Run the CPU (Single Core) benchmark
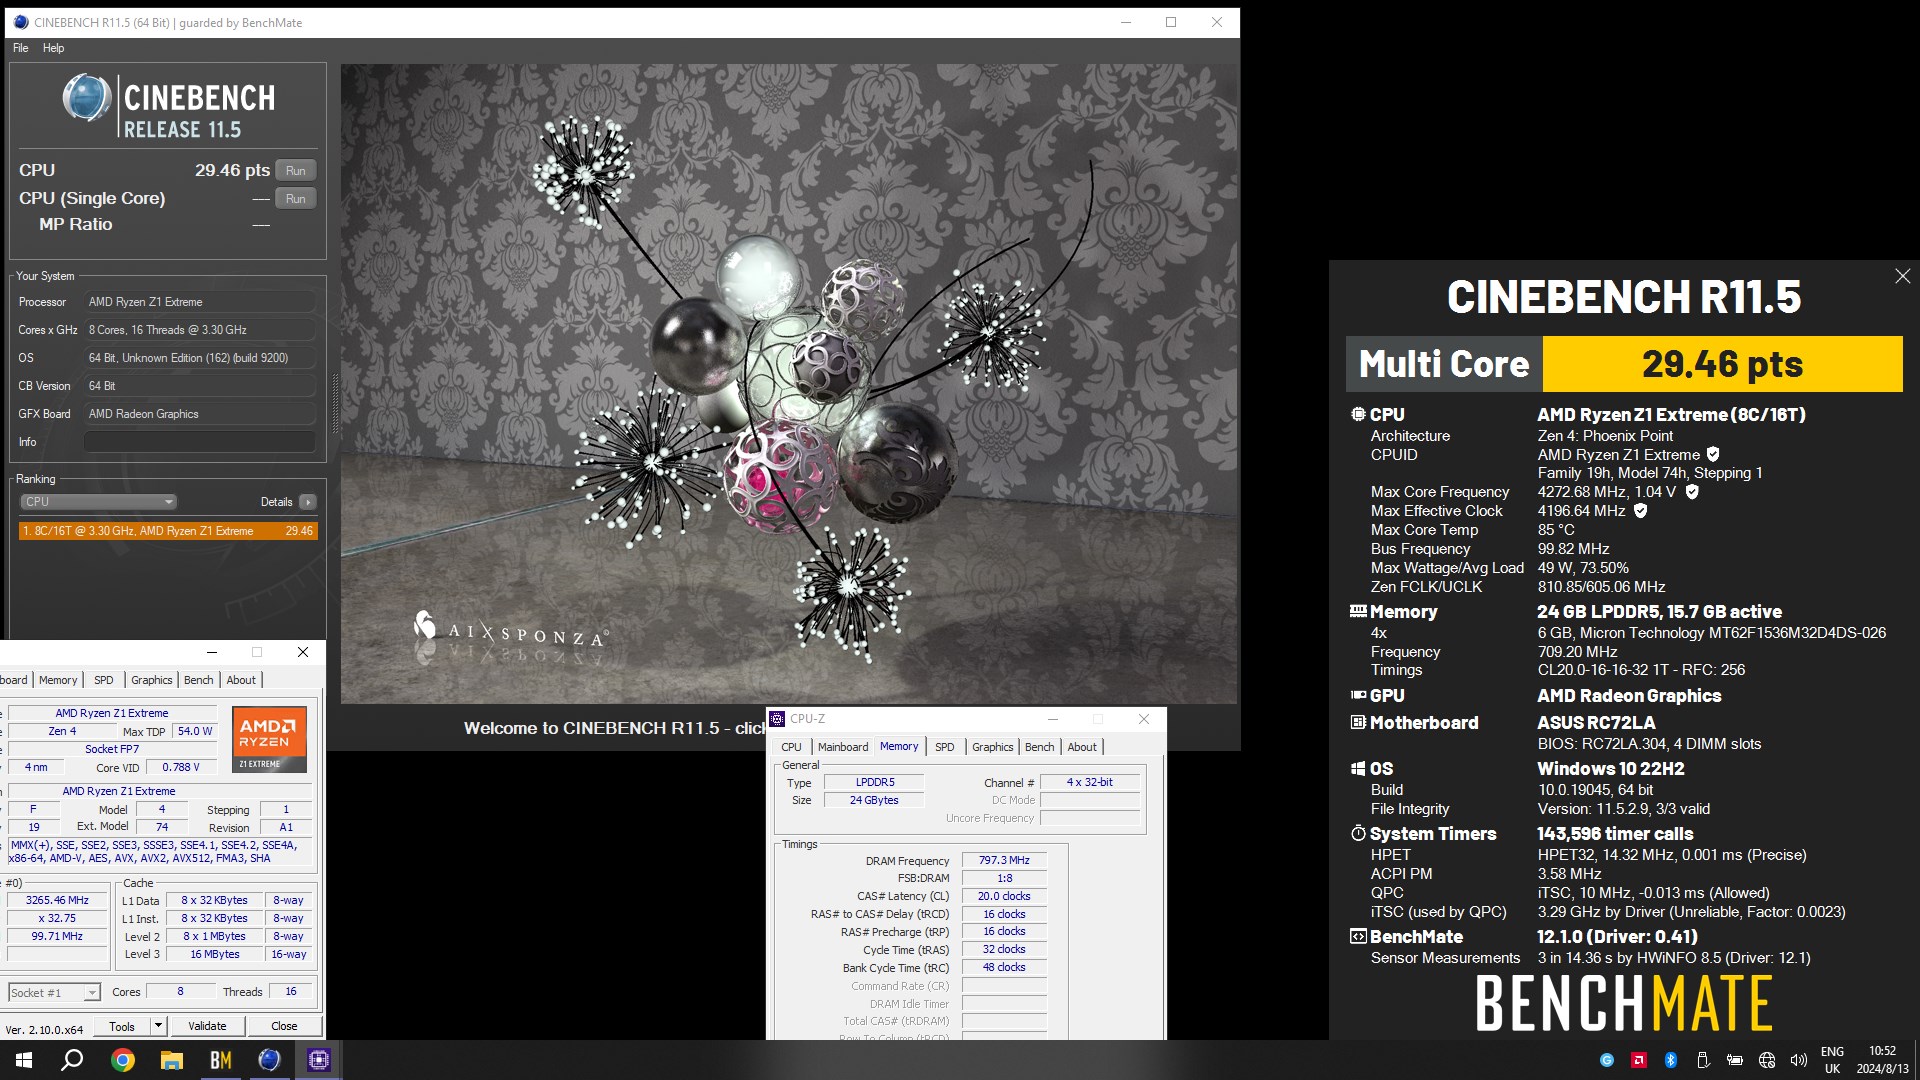The image size is (1920, 1080). coord(295,199)
